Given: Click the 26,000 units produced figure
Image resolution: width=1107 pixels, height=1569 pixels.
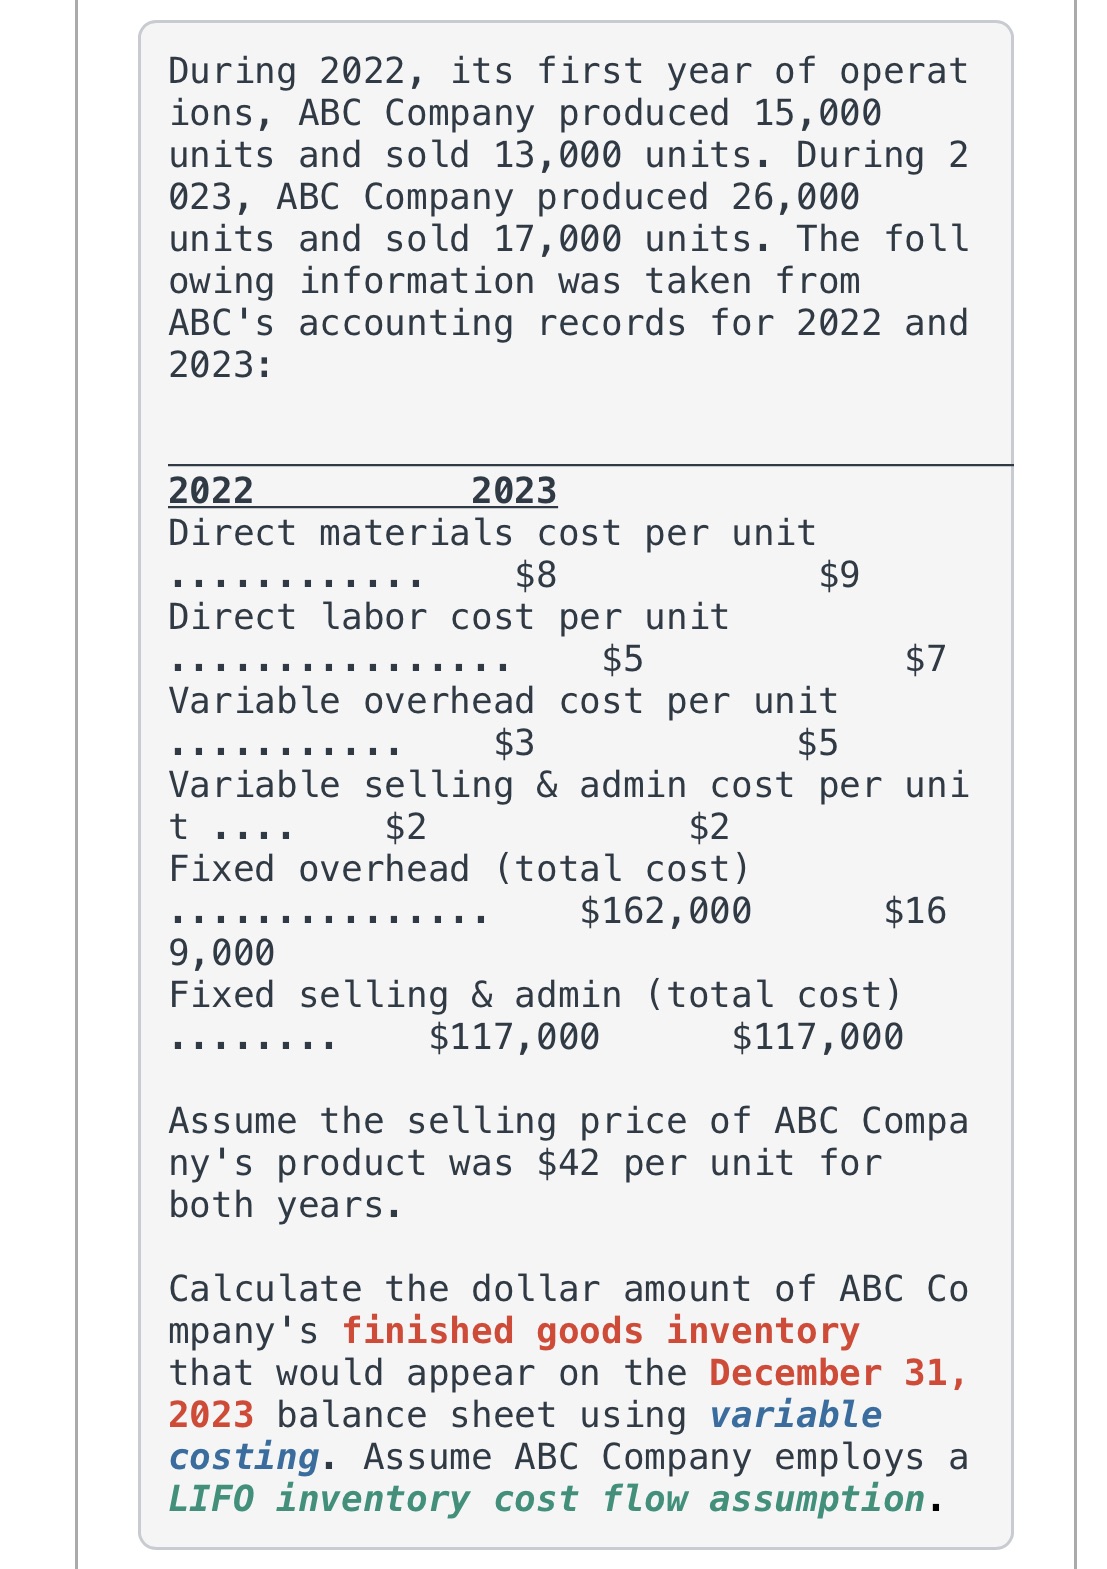Looking at the screenshot, I should [795, 197].
